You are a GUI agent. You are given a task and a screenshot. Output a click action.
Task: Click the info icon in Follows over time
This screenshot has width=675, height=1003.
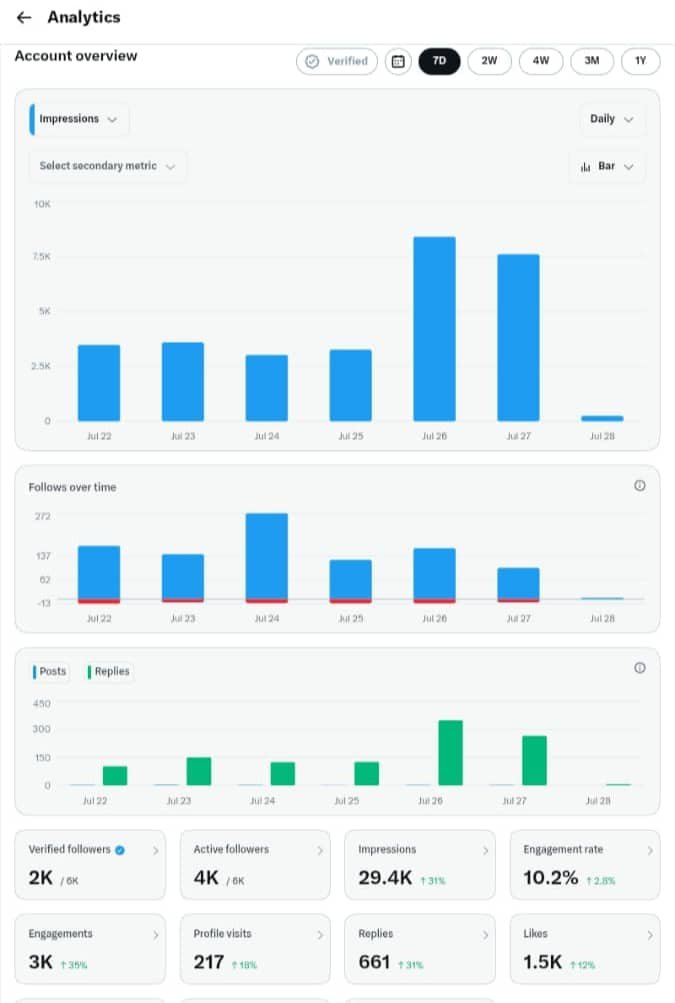[639, 486]
